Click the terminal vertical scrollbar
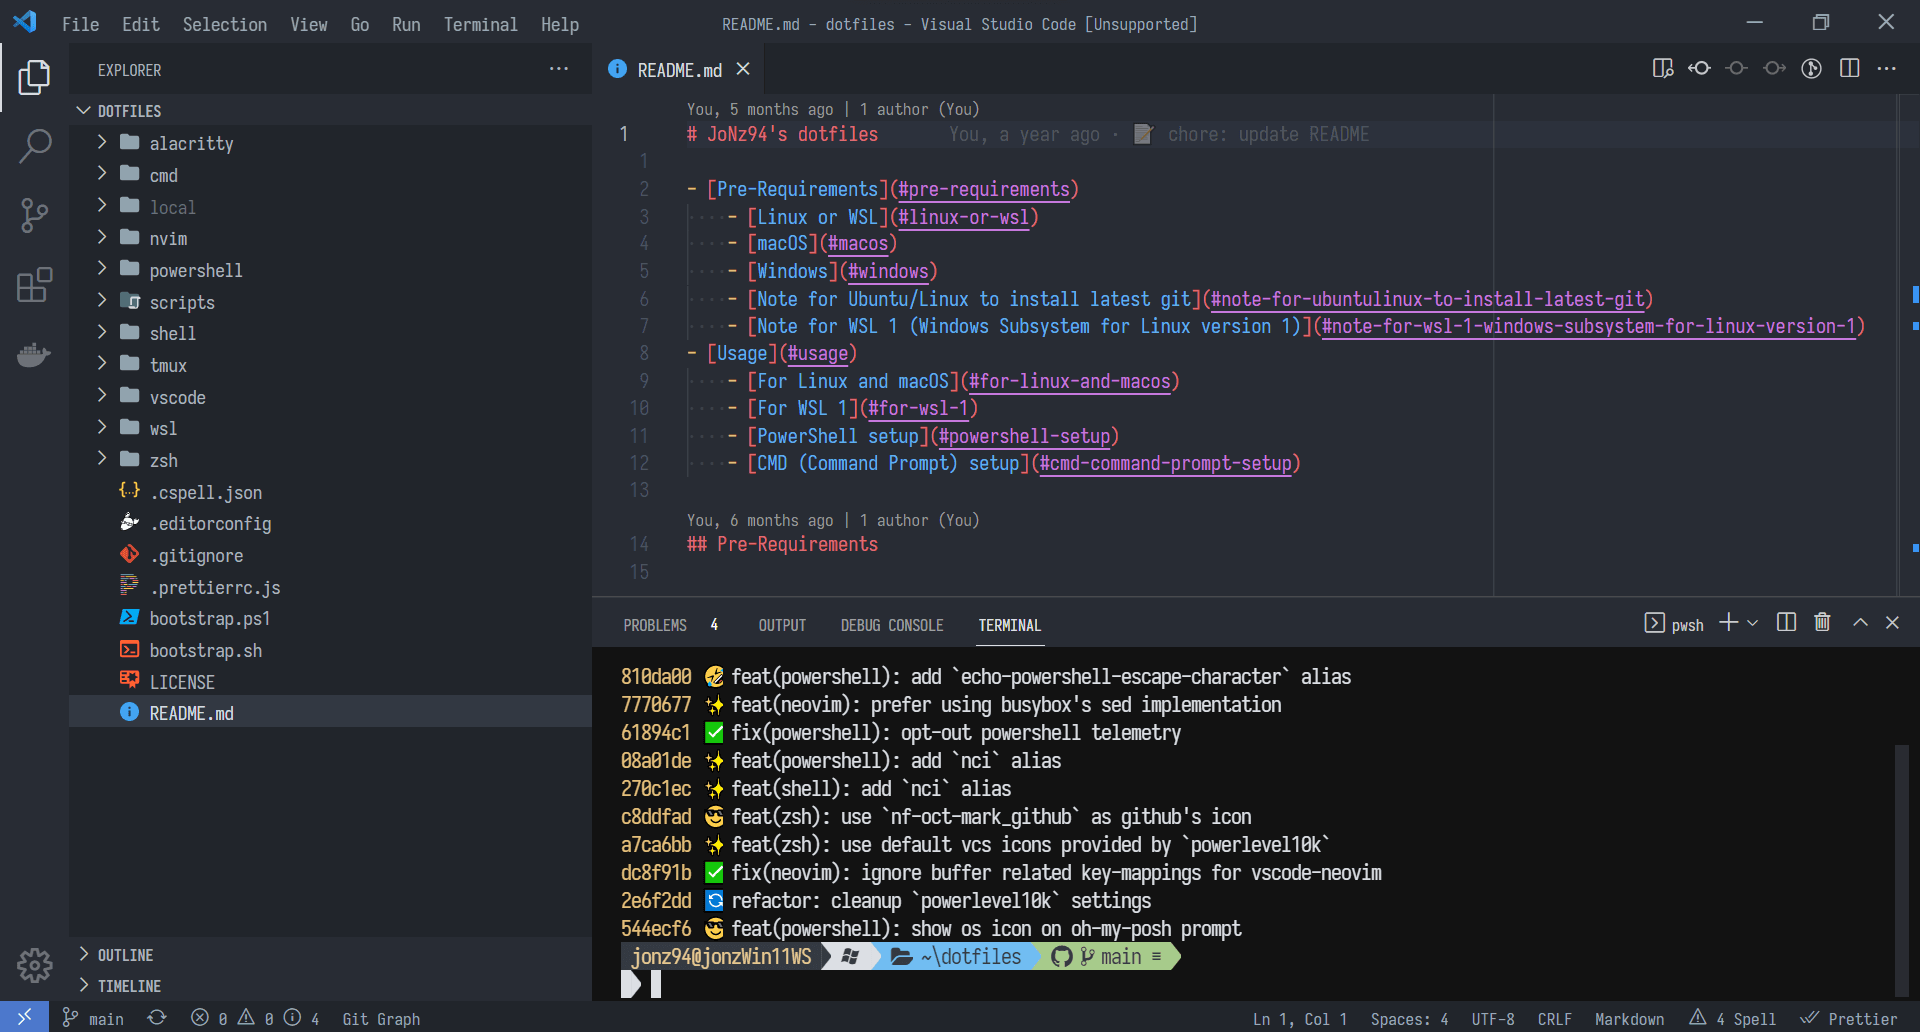The image size is (1920, 1032). click(x=1902, y=870)
